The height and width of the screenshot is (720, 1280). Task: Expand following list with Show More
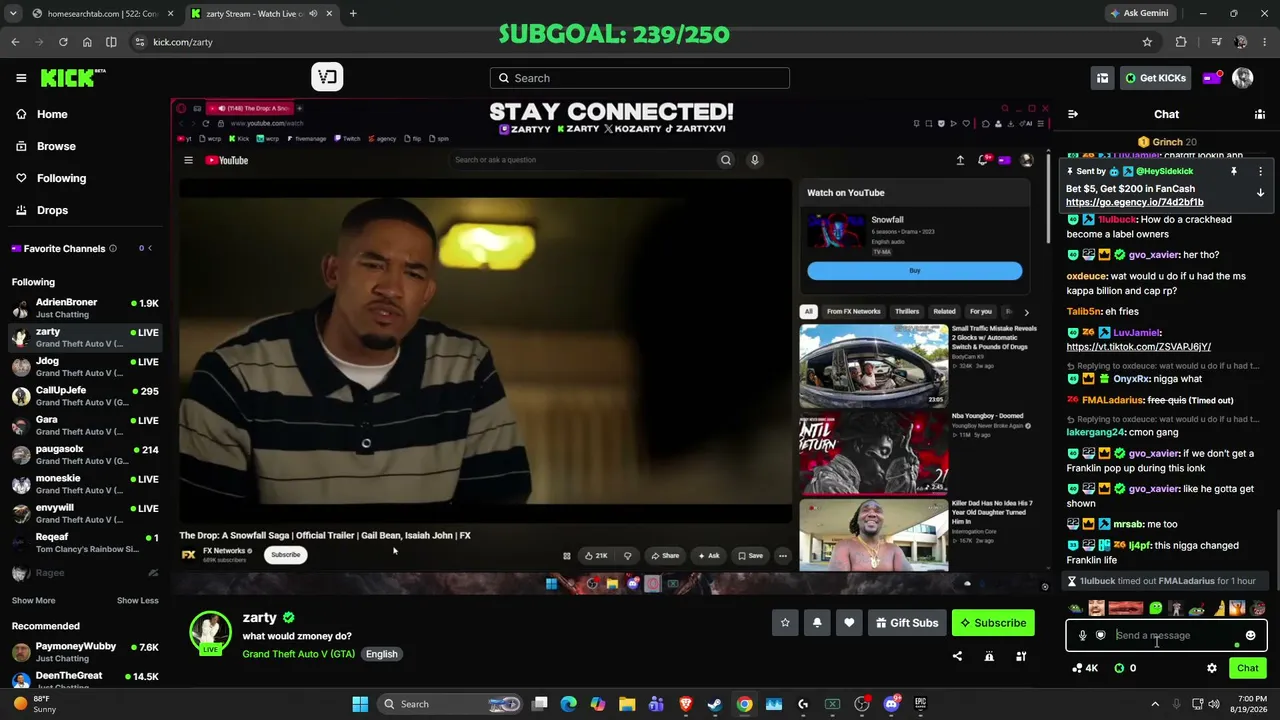(33, 600)
